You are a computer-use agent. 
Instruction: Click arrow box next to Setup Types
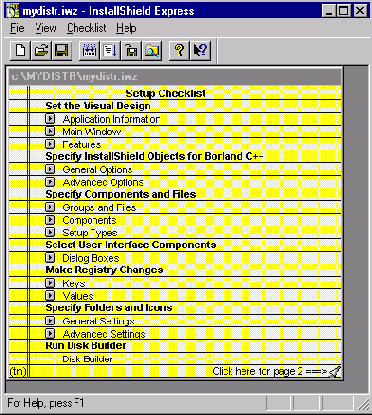[50, 232]
